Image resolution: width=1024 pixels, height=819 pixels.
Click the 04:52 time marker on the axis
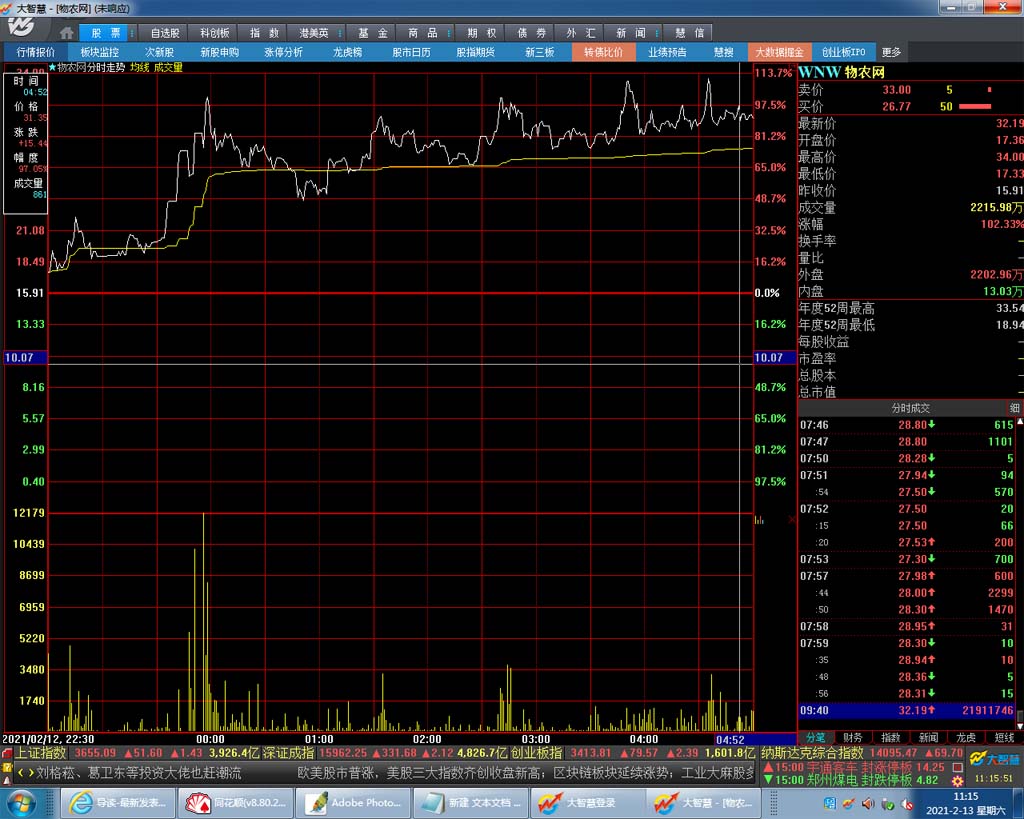pyautogui.click(x=730, y=740)
